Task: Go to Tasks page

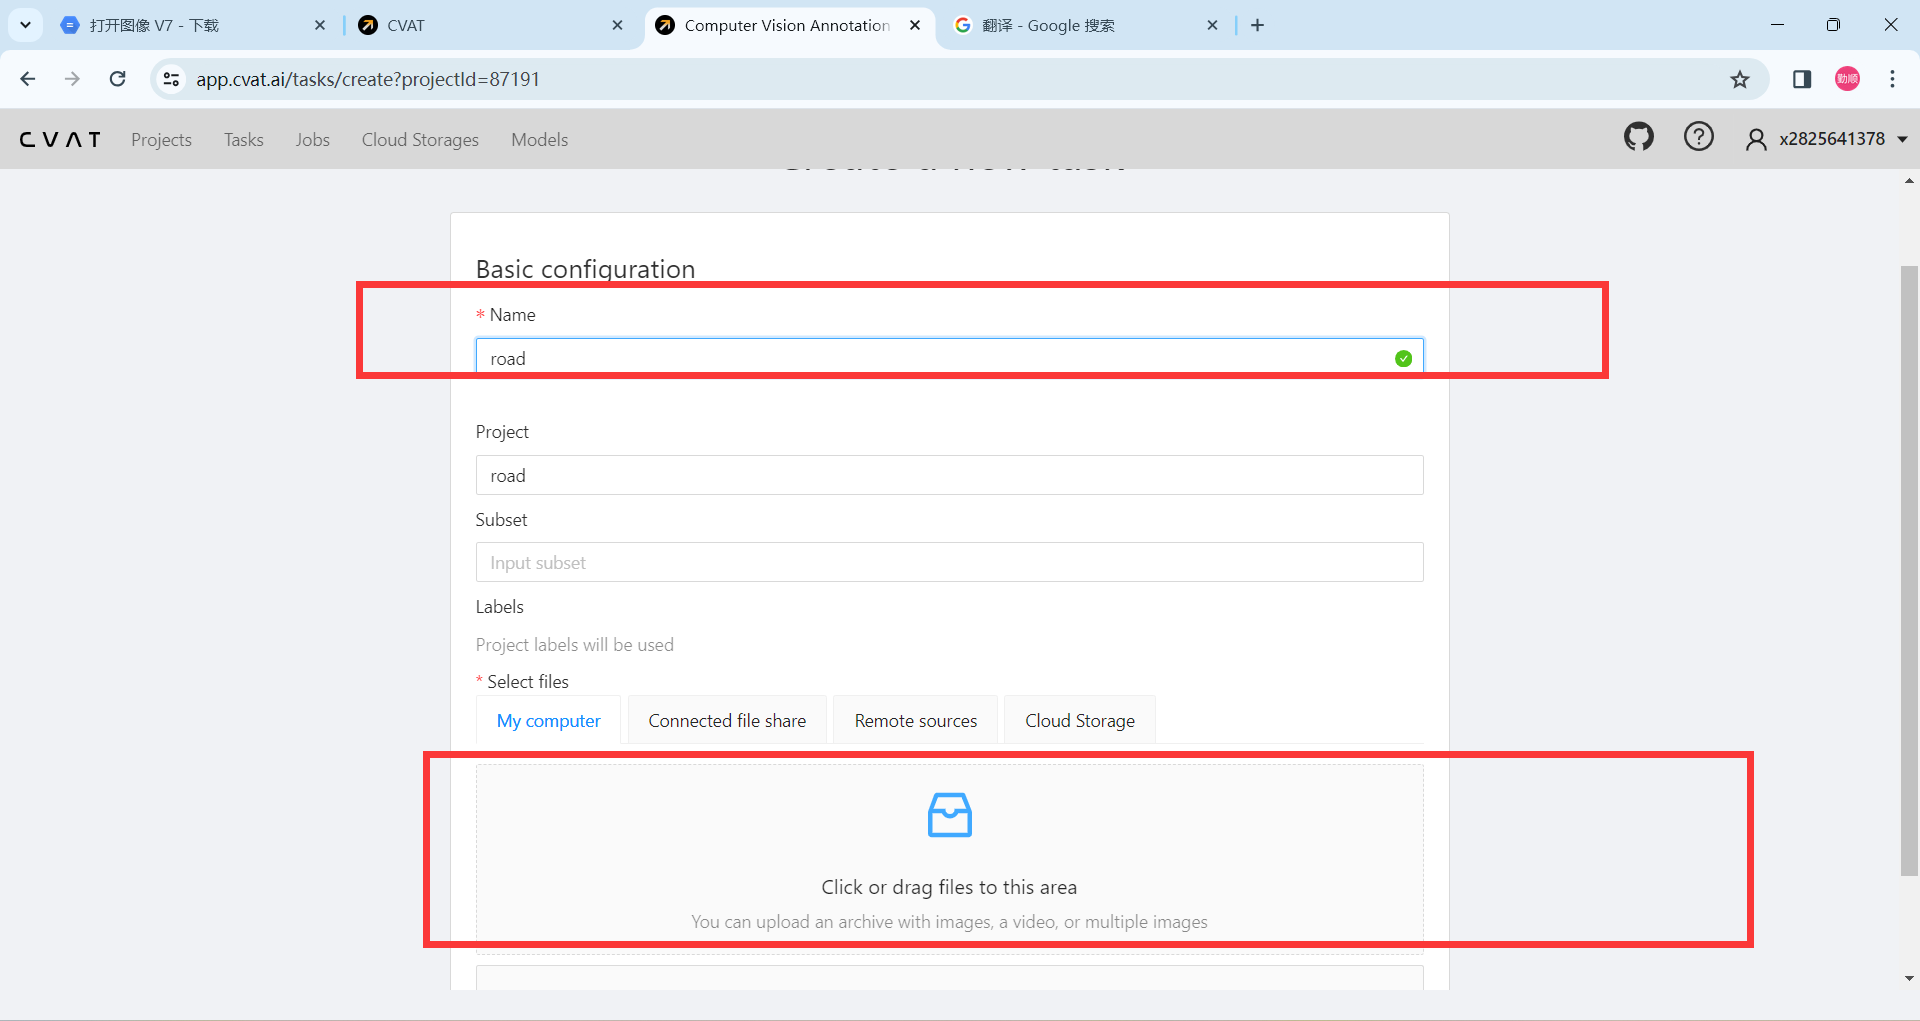Action: pos(244,140)
